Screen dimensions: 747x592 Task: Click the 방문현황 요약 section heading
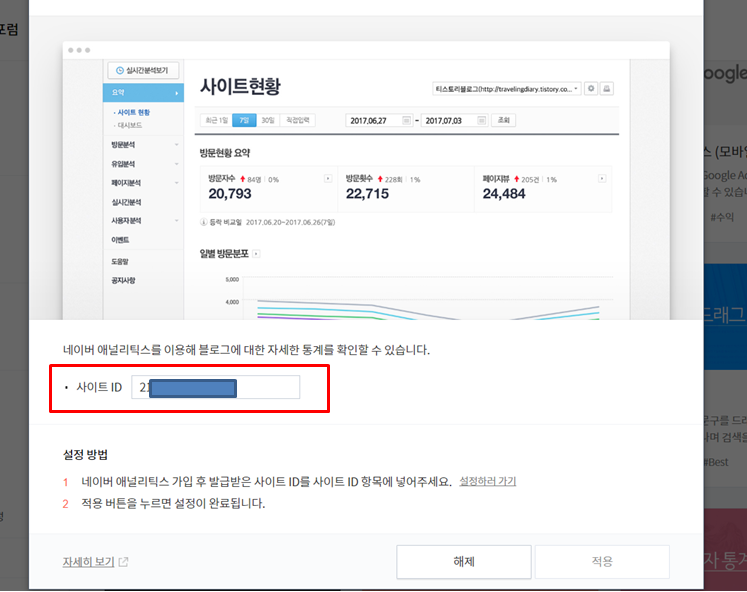click(x=225, y=153)
